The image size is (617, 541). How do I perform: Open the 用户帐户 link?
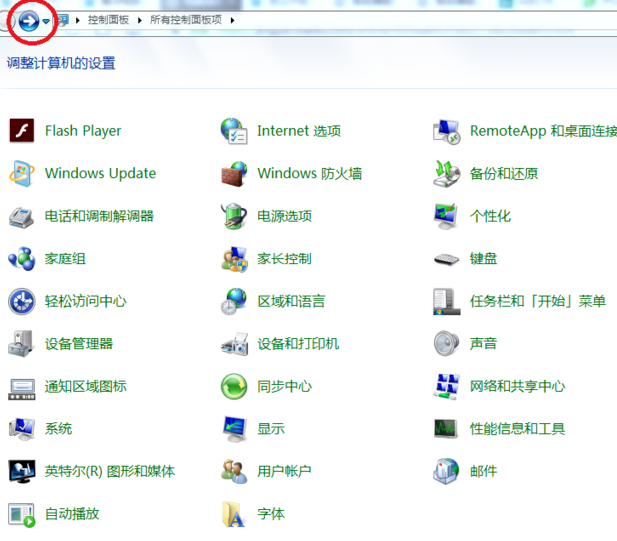pos(284,471)
